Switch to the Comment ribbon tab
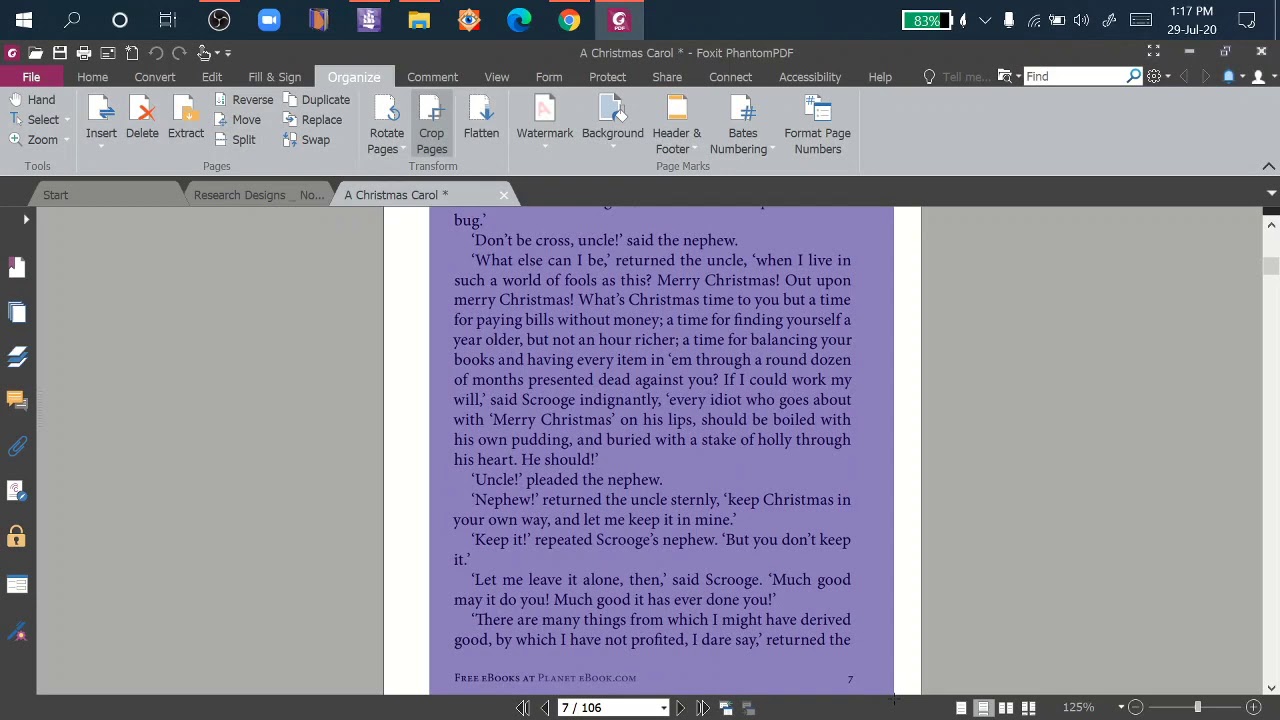 tap(432, 77)
